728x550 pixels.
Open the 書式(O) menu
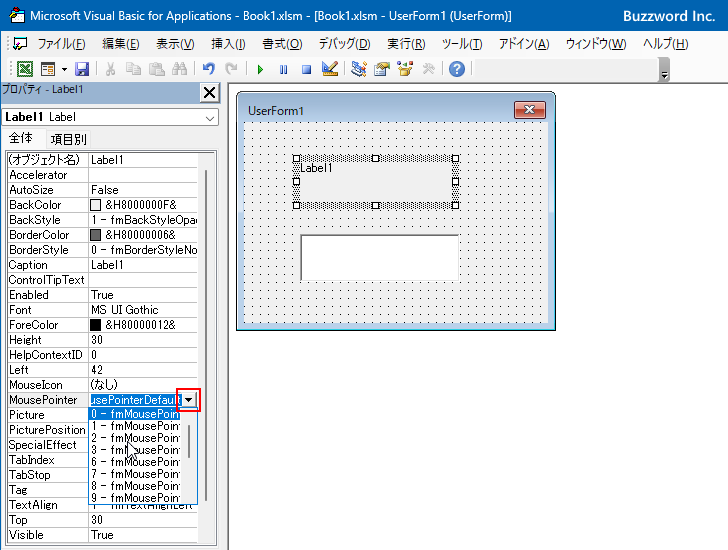(x=282, y=44)
